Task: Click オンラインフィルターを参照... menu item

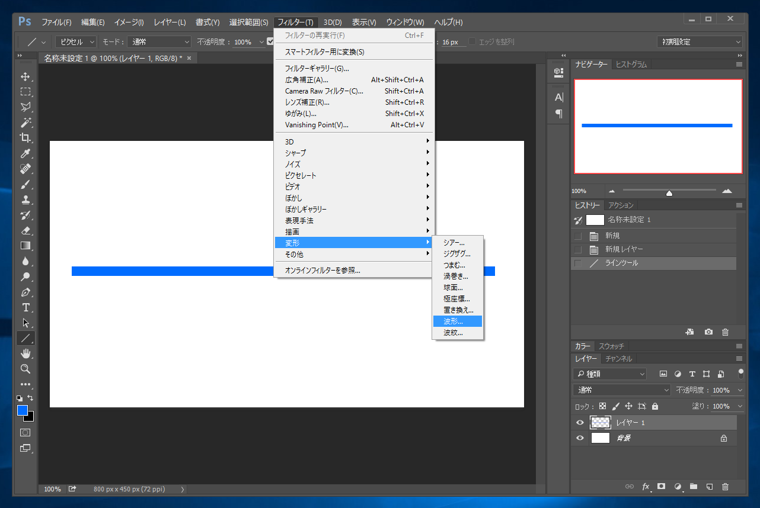Action: [x=354, y=270]
